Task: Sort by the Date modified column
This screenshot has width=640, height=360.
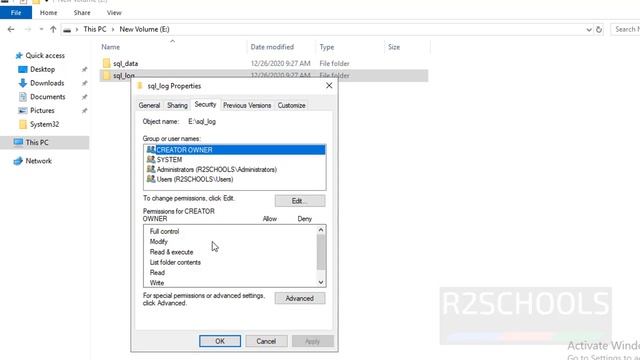Action: pyautogui.click(x=272, y=47)
